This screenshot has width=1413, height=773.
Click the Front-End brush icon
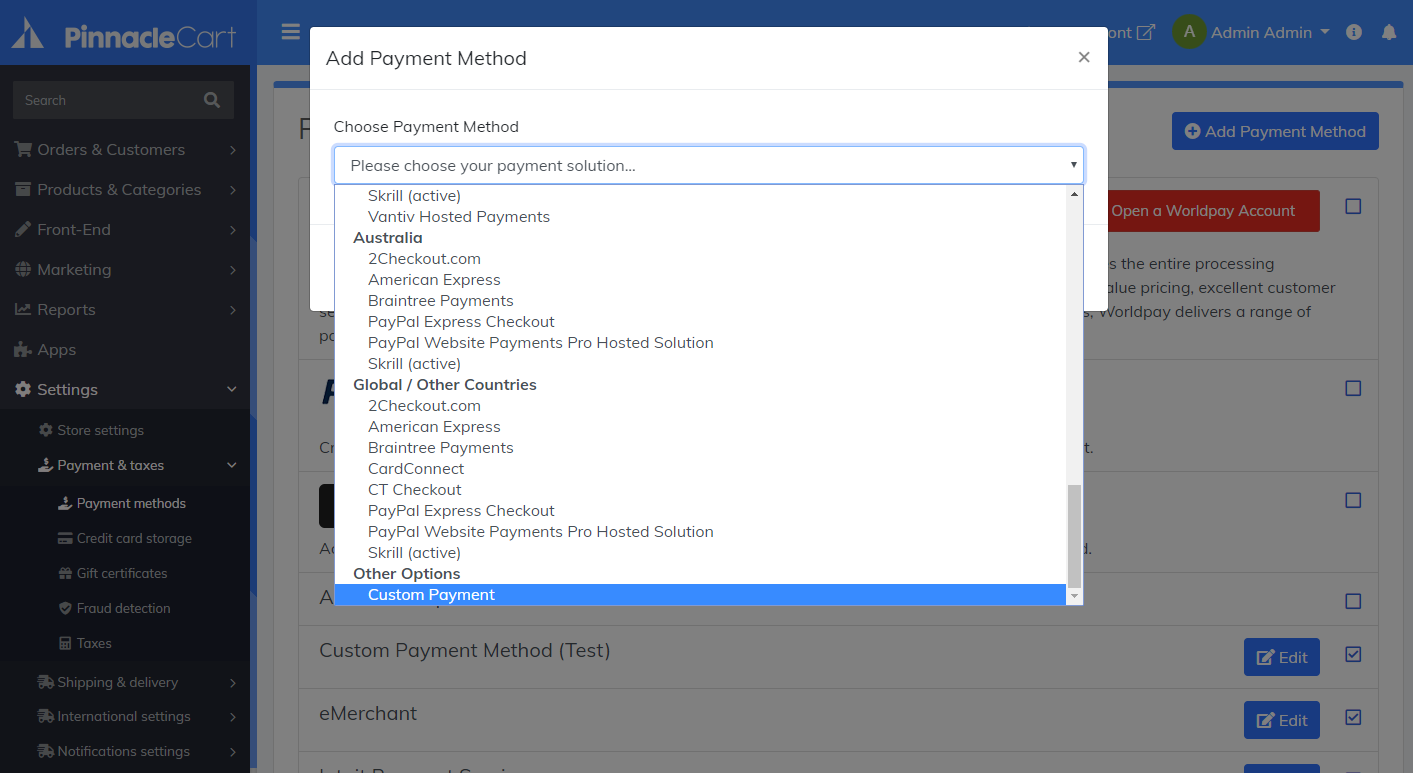pyautogui.click(x=23, y=229)
